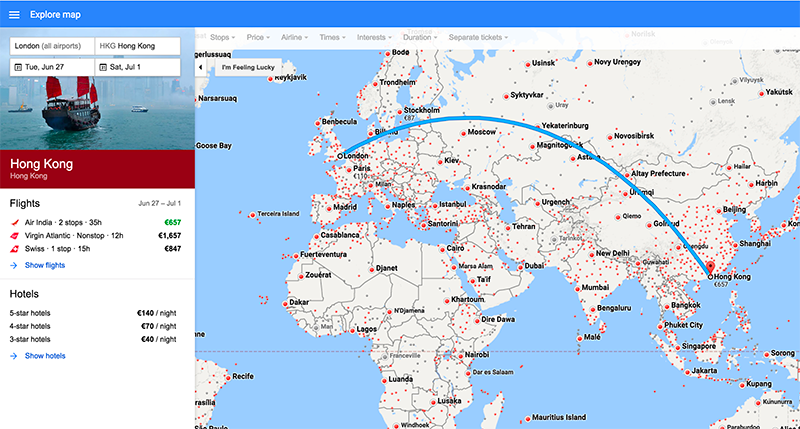
Task: Select the Swiss 1 stop 15h flight
Action: 95,249
